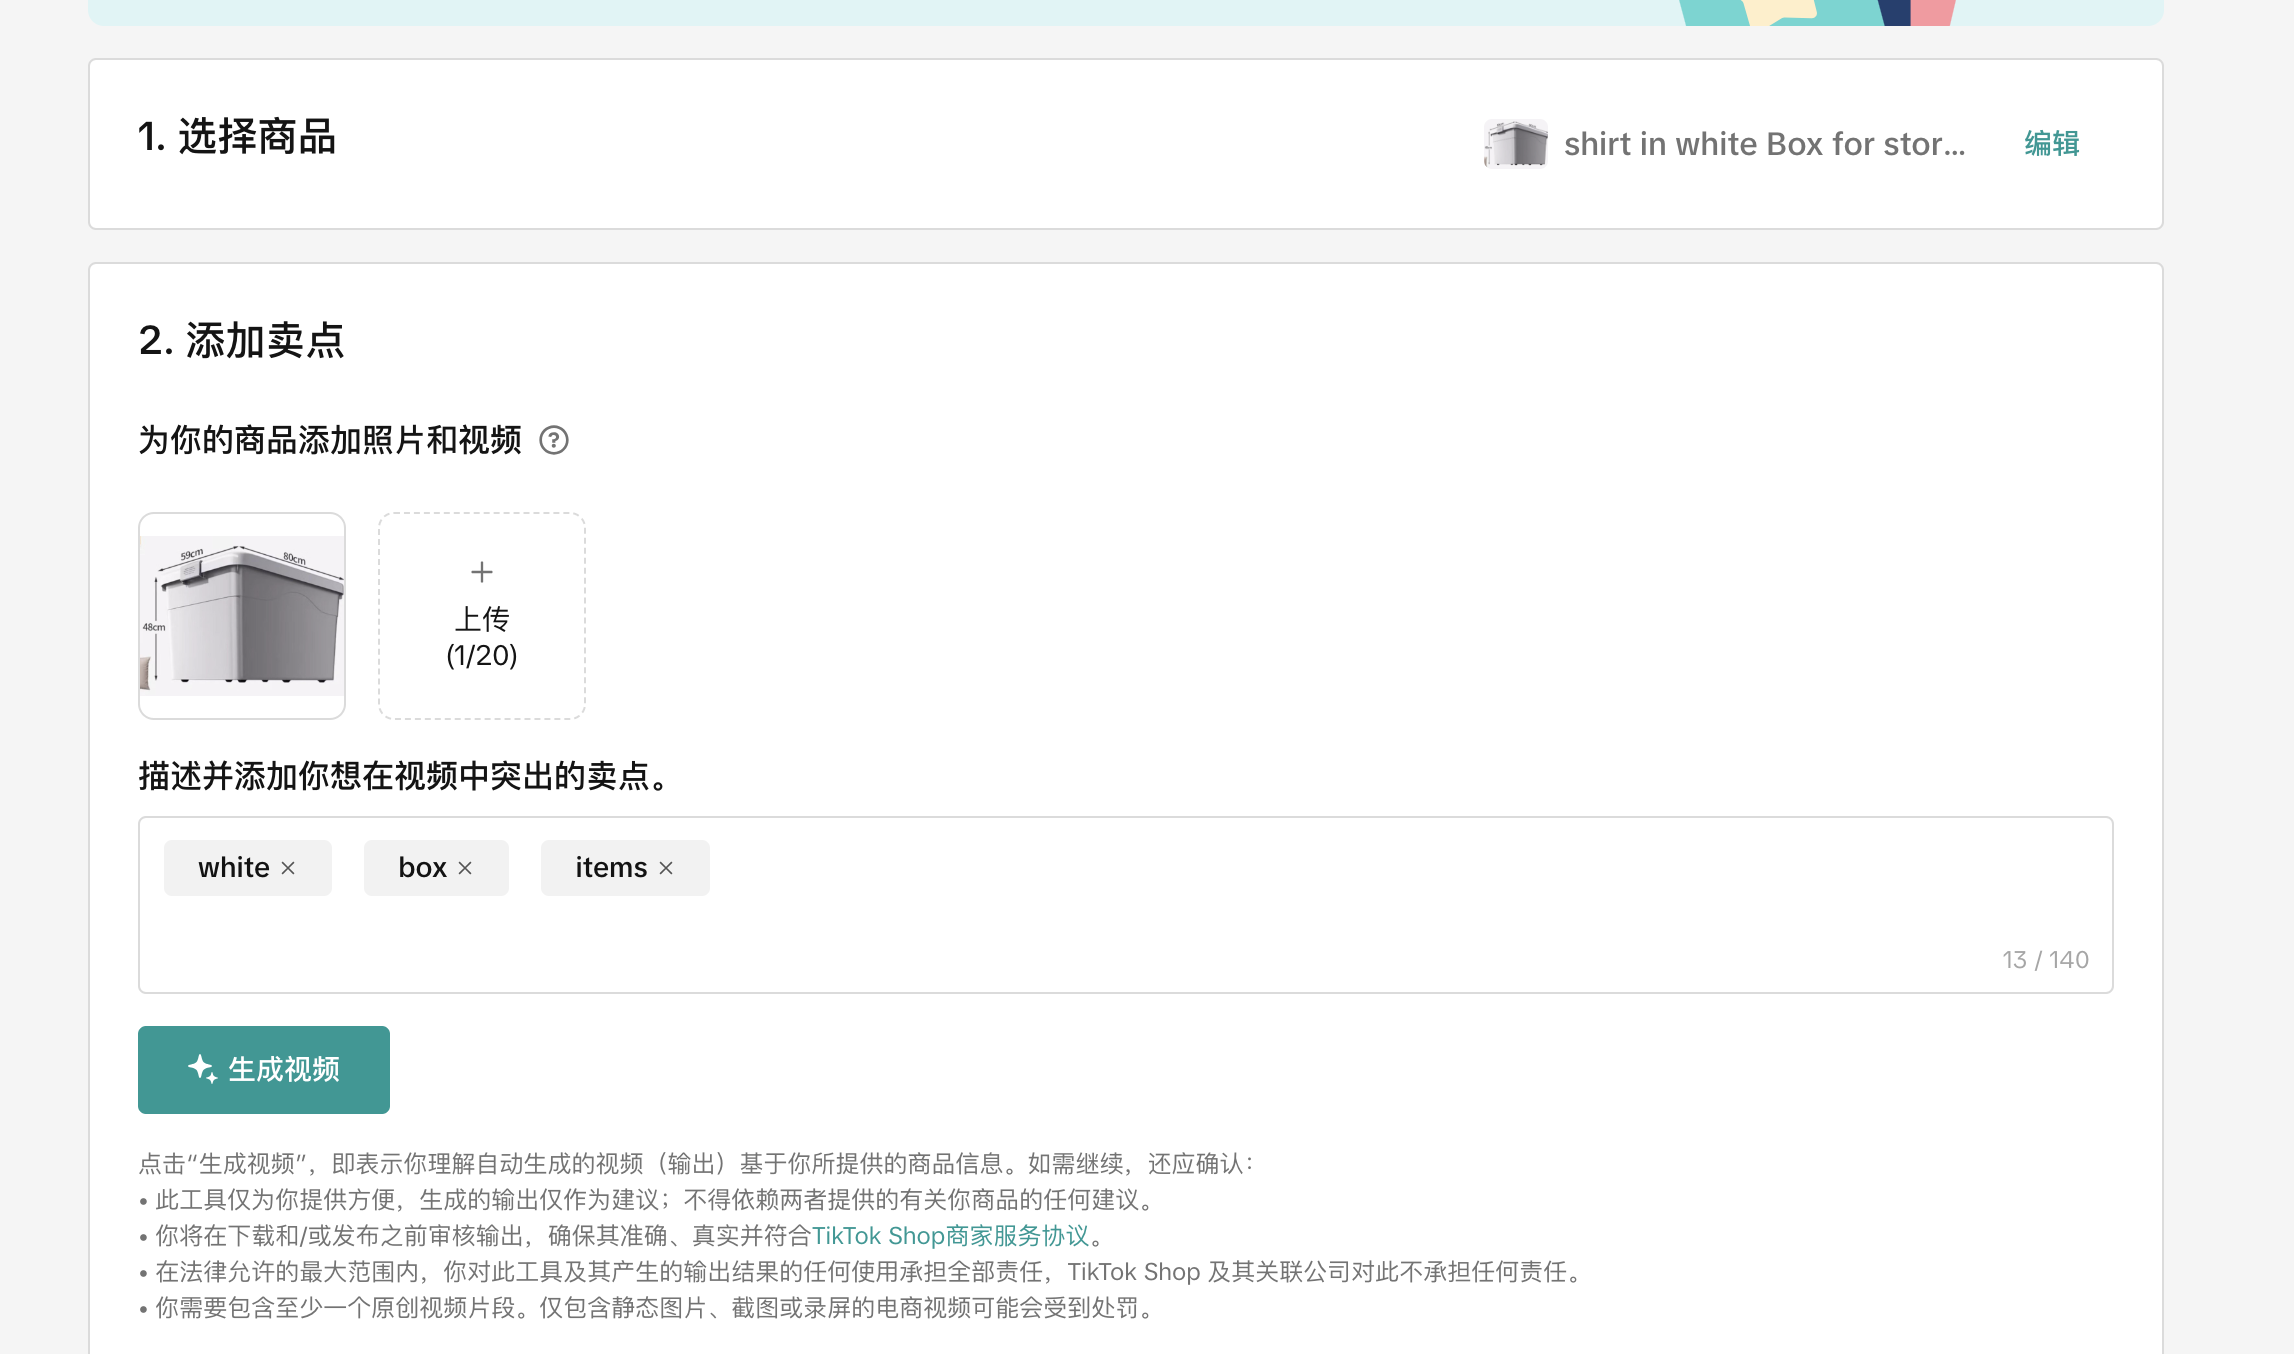Screen dimensions: 2294x1354
Task: Open the uploaded storage box image
Action: [242, 616]
